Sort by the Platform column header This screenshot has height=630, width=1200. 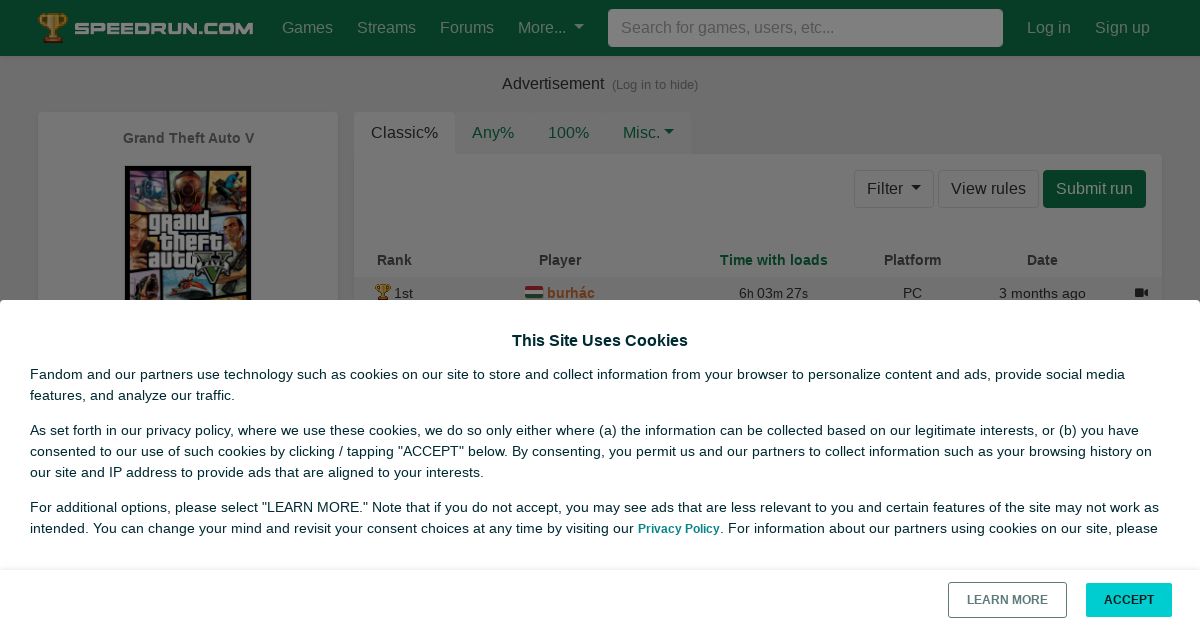pyautogui.click(x=912, y=260)
